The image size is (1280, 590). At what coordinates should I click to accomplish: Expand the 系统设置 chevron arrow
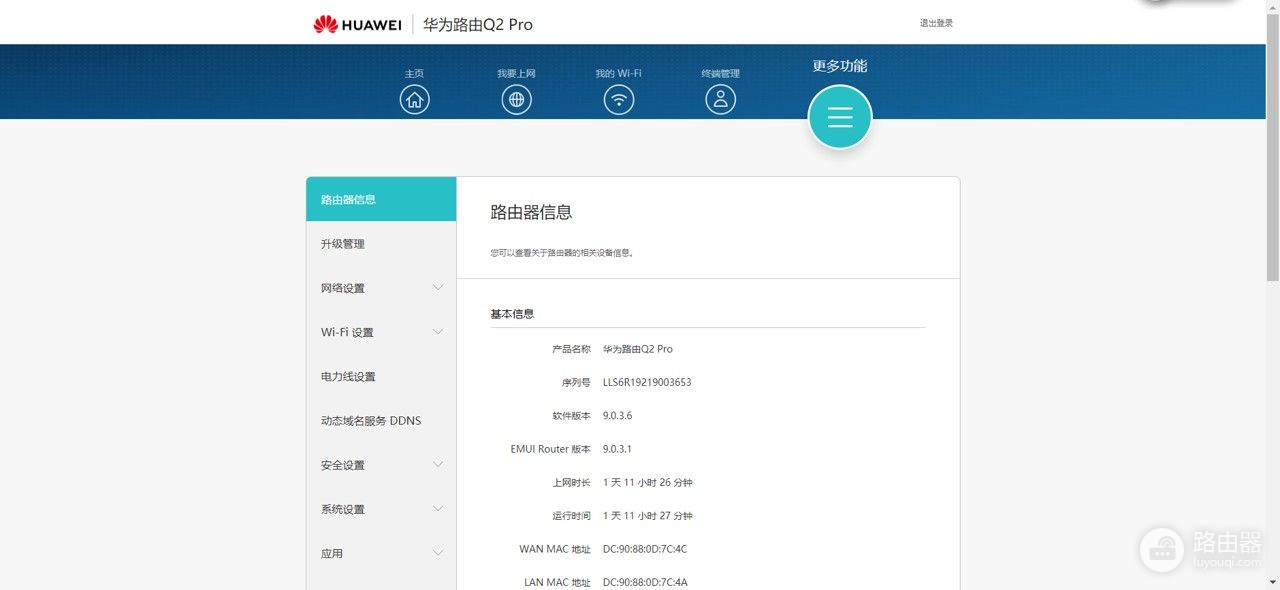point(438,509)
